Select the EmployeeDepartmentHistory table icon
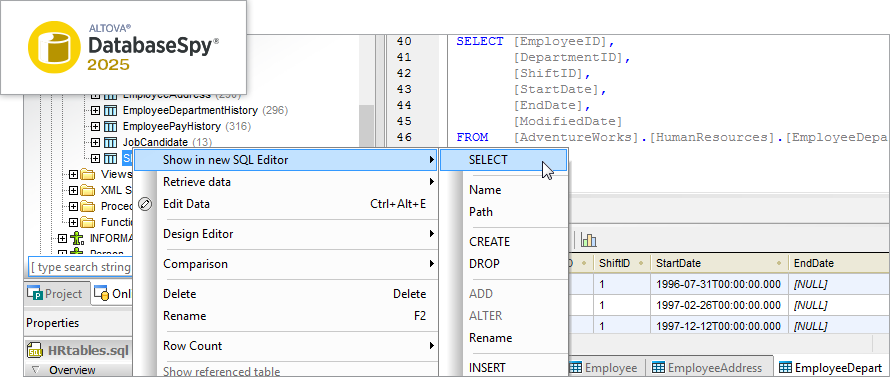890x377 pixels. (111, 110)
